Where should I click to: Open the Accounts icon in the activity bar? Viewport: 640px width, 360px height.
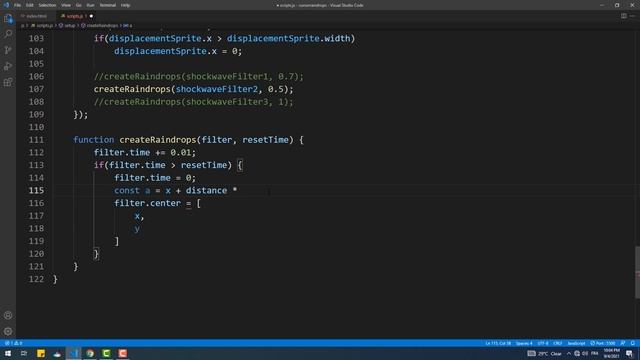(8, 315)
